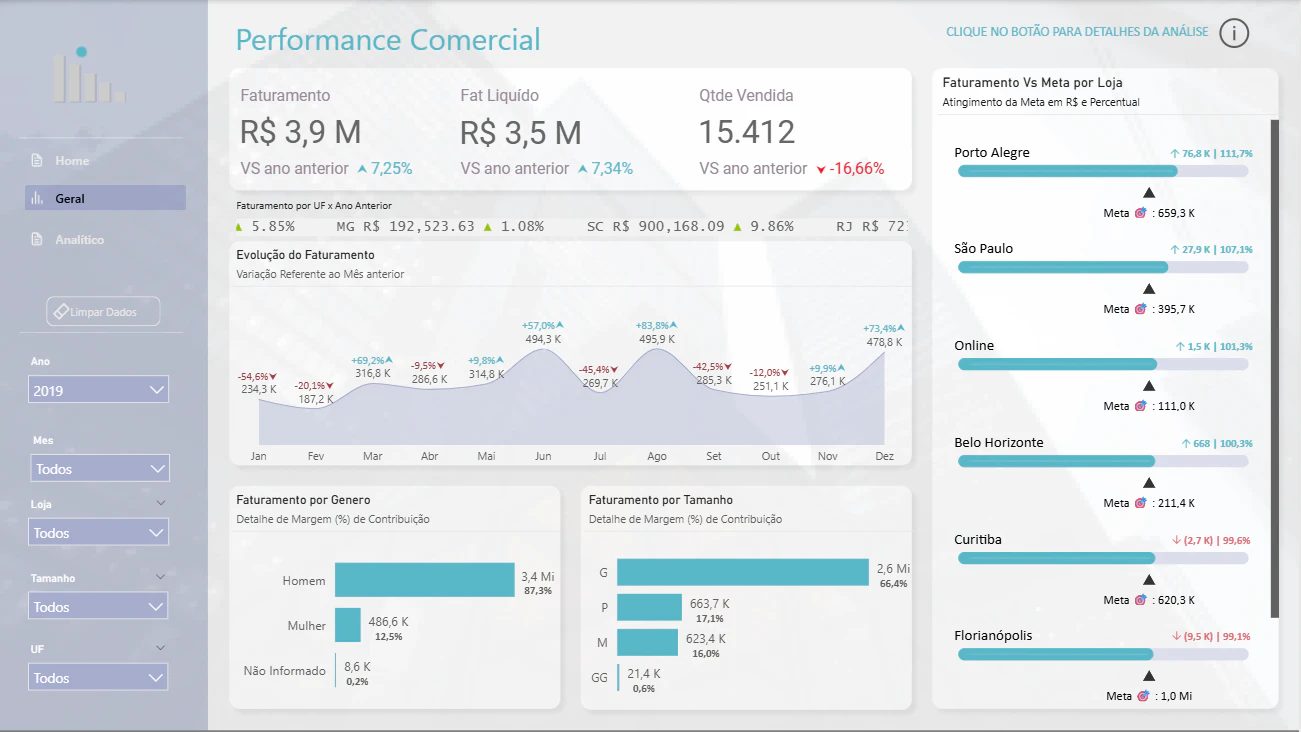The height and width of the screenshot is (732, 1301).
Task: Open the Ano dropdown showing 2019
Action: [98, 390]
